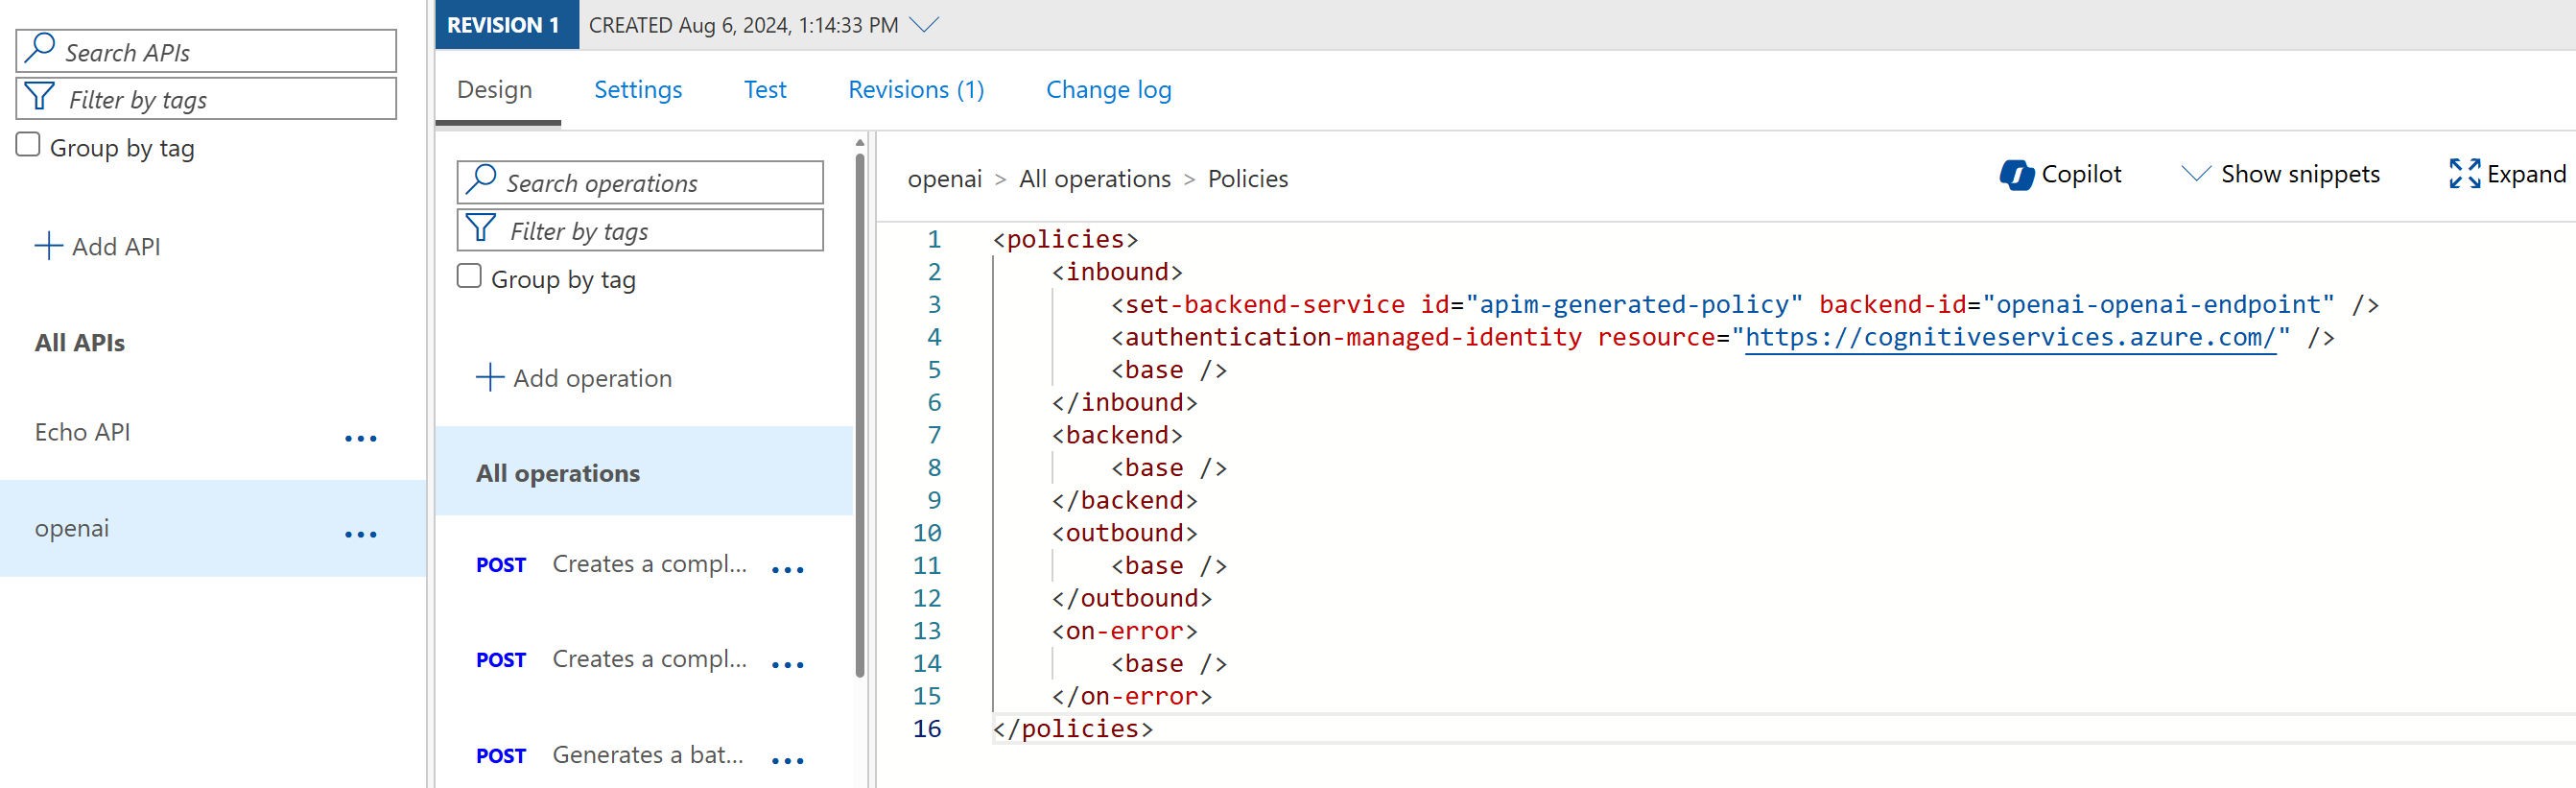Select the second POST Creates a compl... operation
The image size is (2576, 788).
[644, 660]
